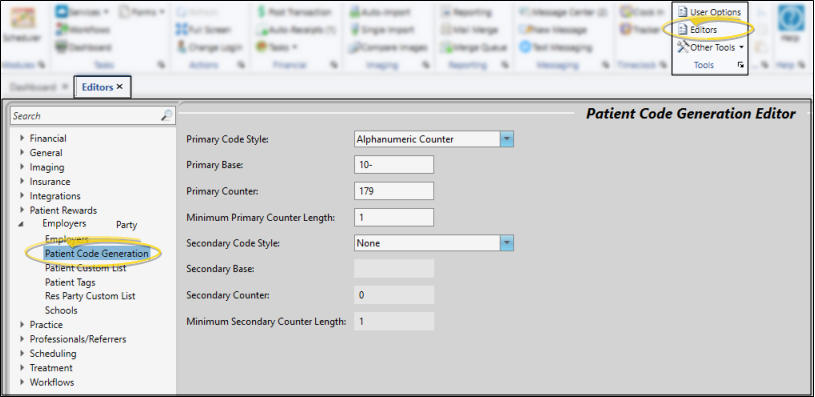Open the Other Tools dropdown
Image resolution: width=815 pixels, height=397 pixels.
point(710,47)
